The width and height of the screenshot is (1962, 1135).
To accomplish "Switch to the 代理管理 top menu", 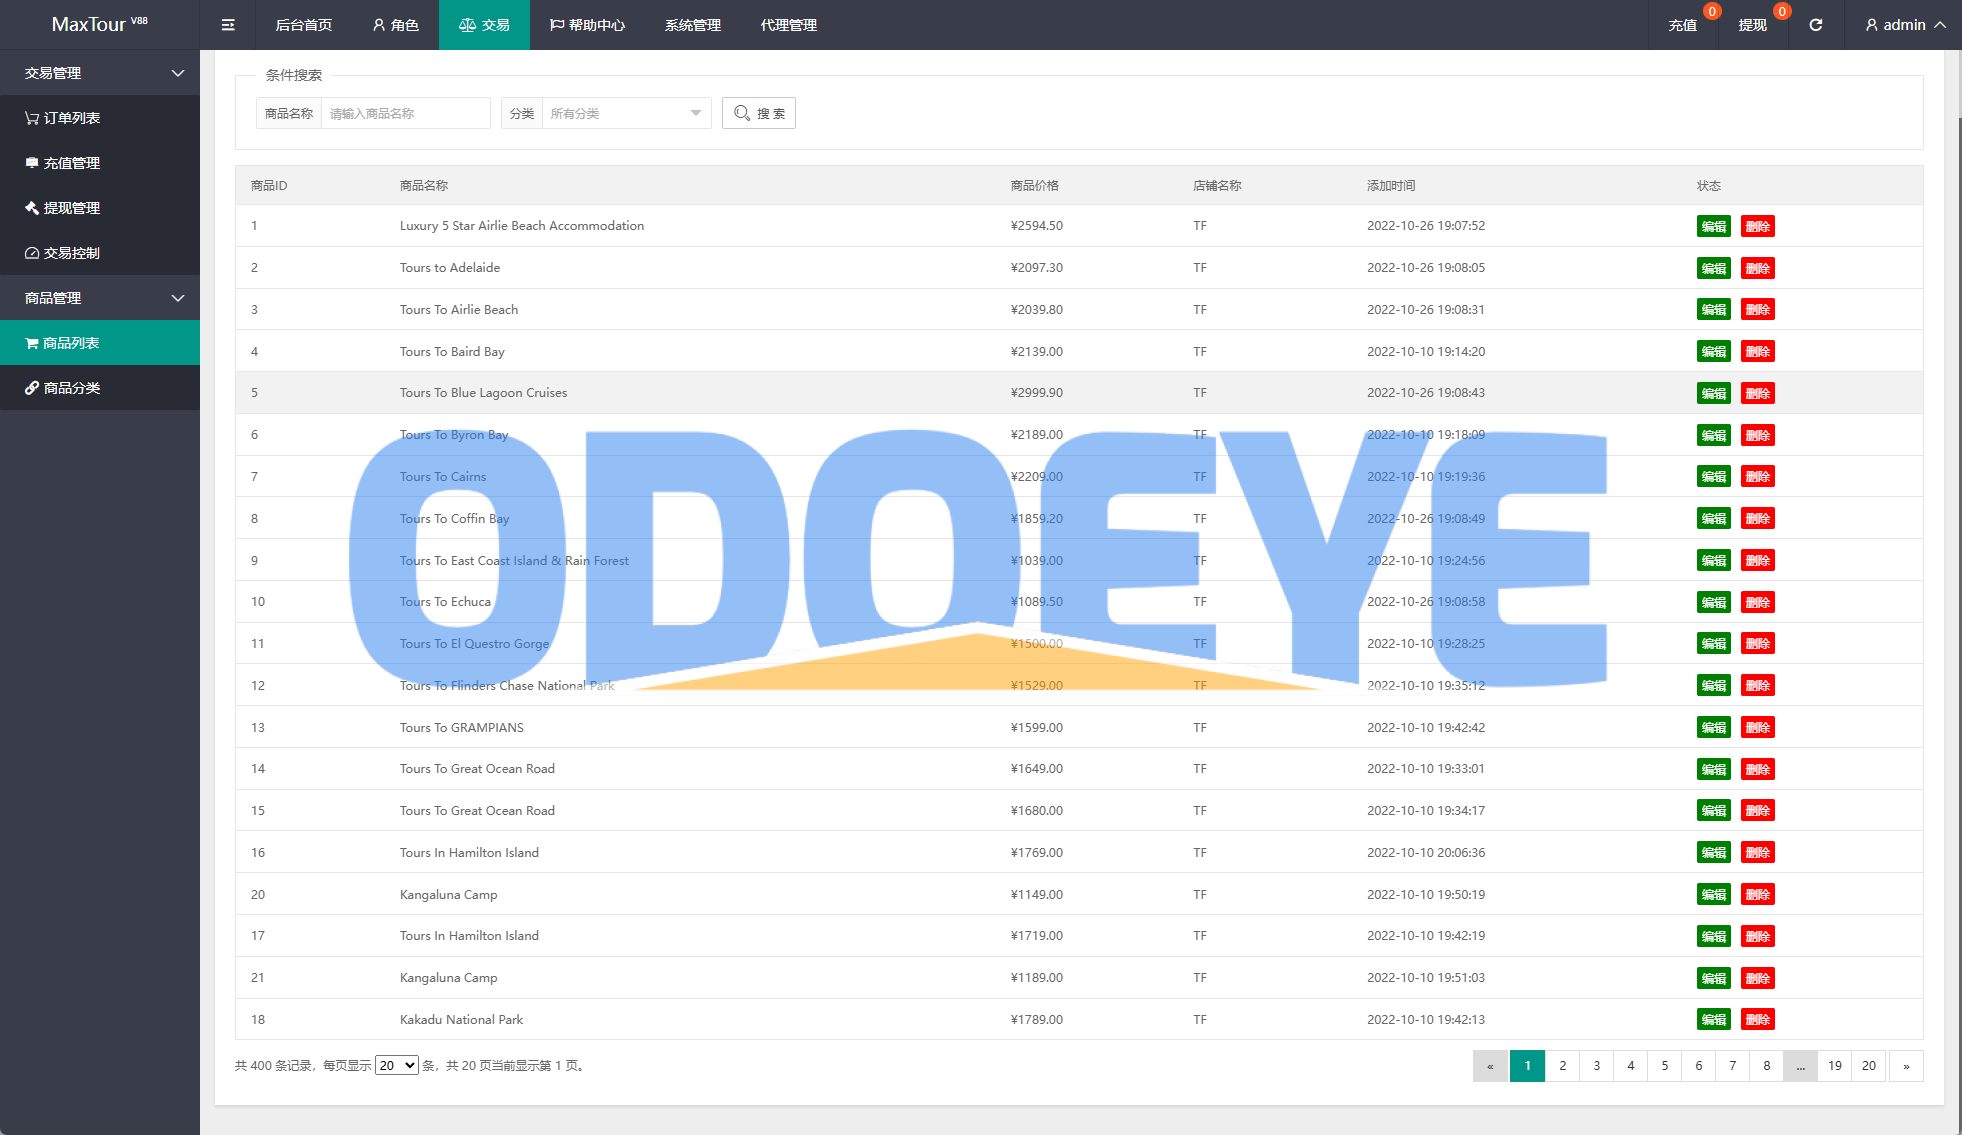I will coord(788,25).
